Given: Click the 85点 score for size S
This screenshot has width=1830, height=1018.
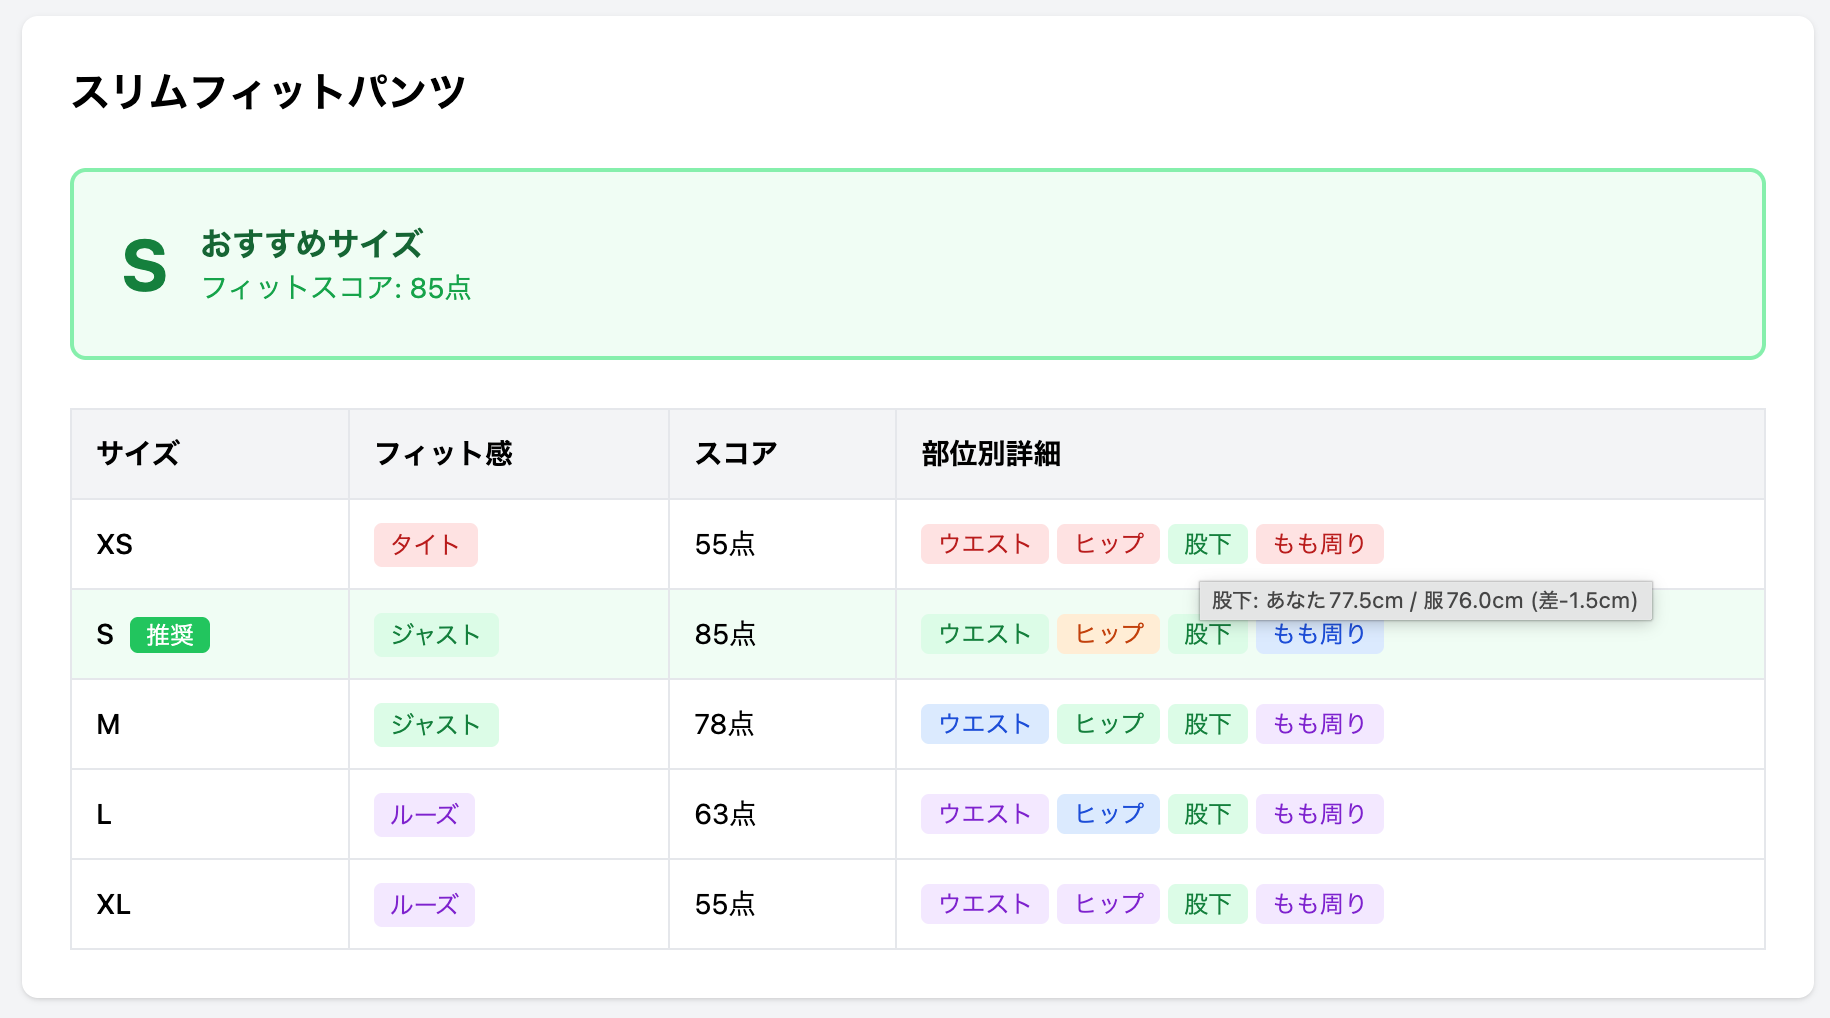Looking at the screenshot, I should coord(722,634).
